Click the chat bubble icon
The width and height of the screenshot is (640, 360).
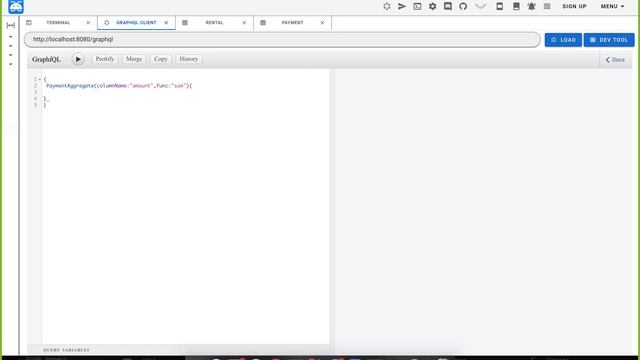pyautogui.click(x=448, y=6)
